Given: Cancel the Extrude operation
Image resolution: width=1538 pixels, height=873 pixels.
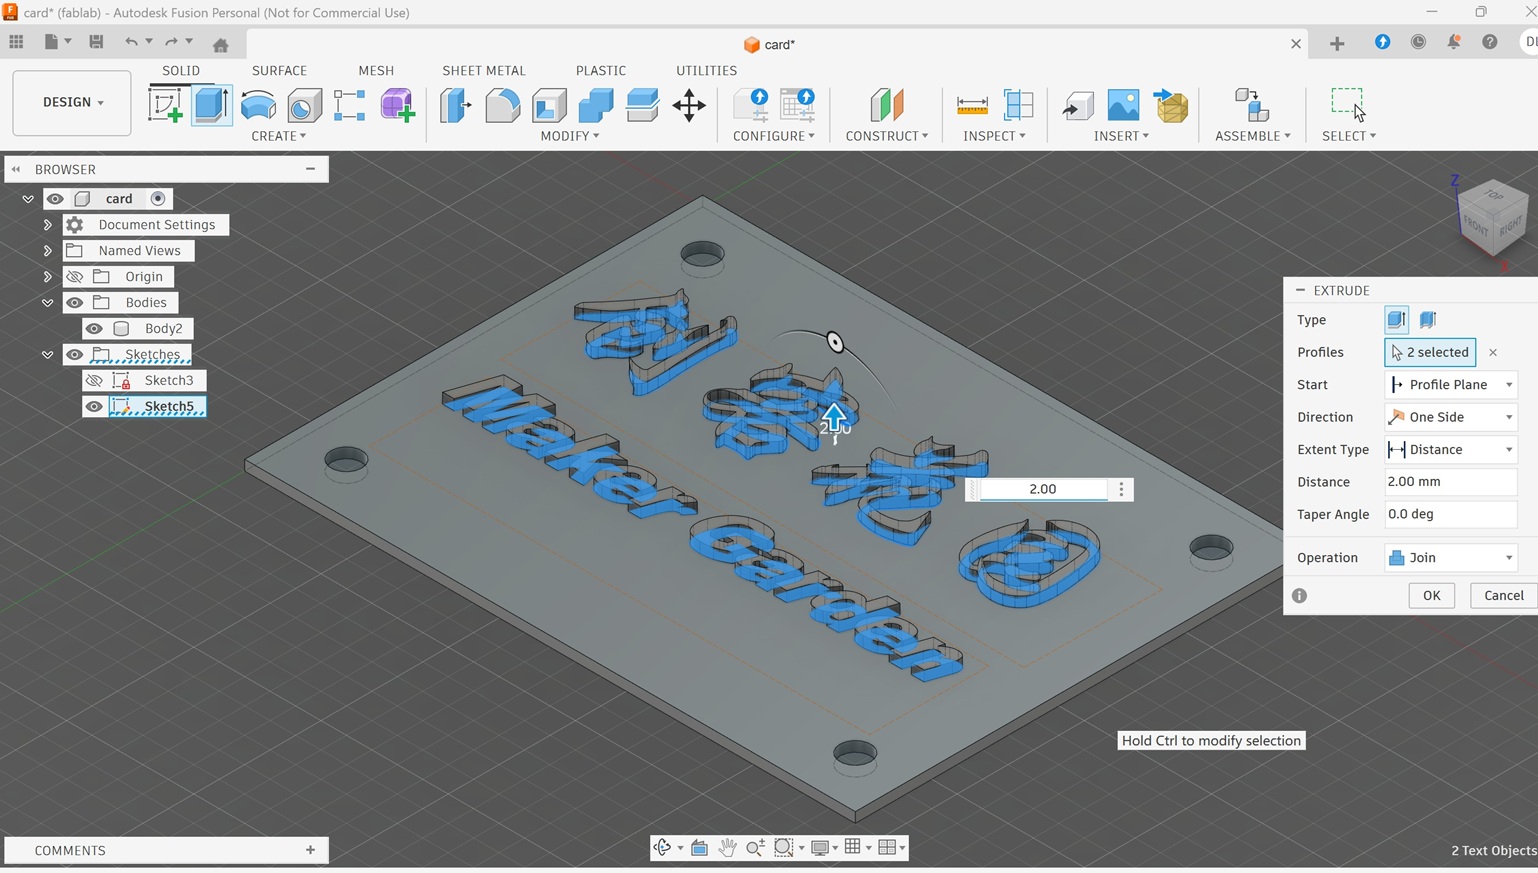Looking at the screenshot, I should (x=1503, y=595).
